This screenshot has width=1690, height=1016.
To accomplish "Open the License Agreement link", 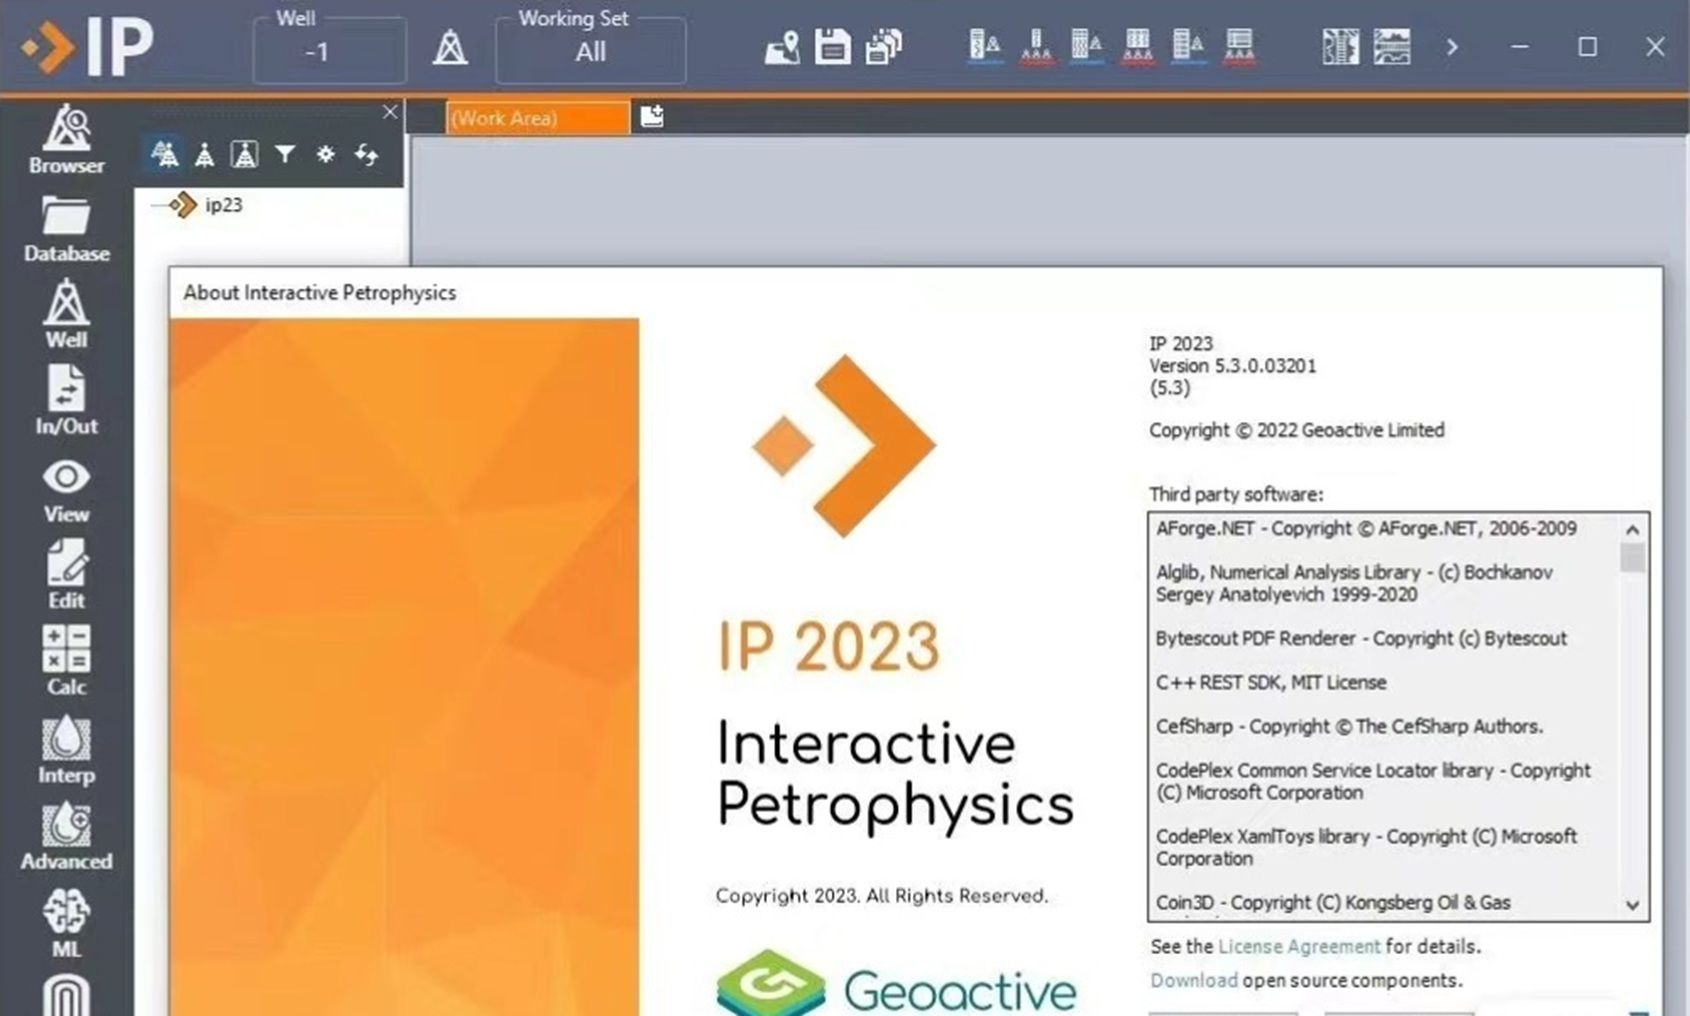I will coord(1298,946).
